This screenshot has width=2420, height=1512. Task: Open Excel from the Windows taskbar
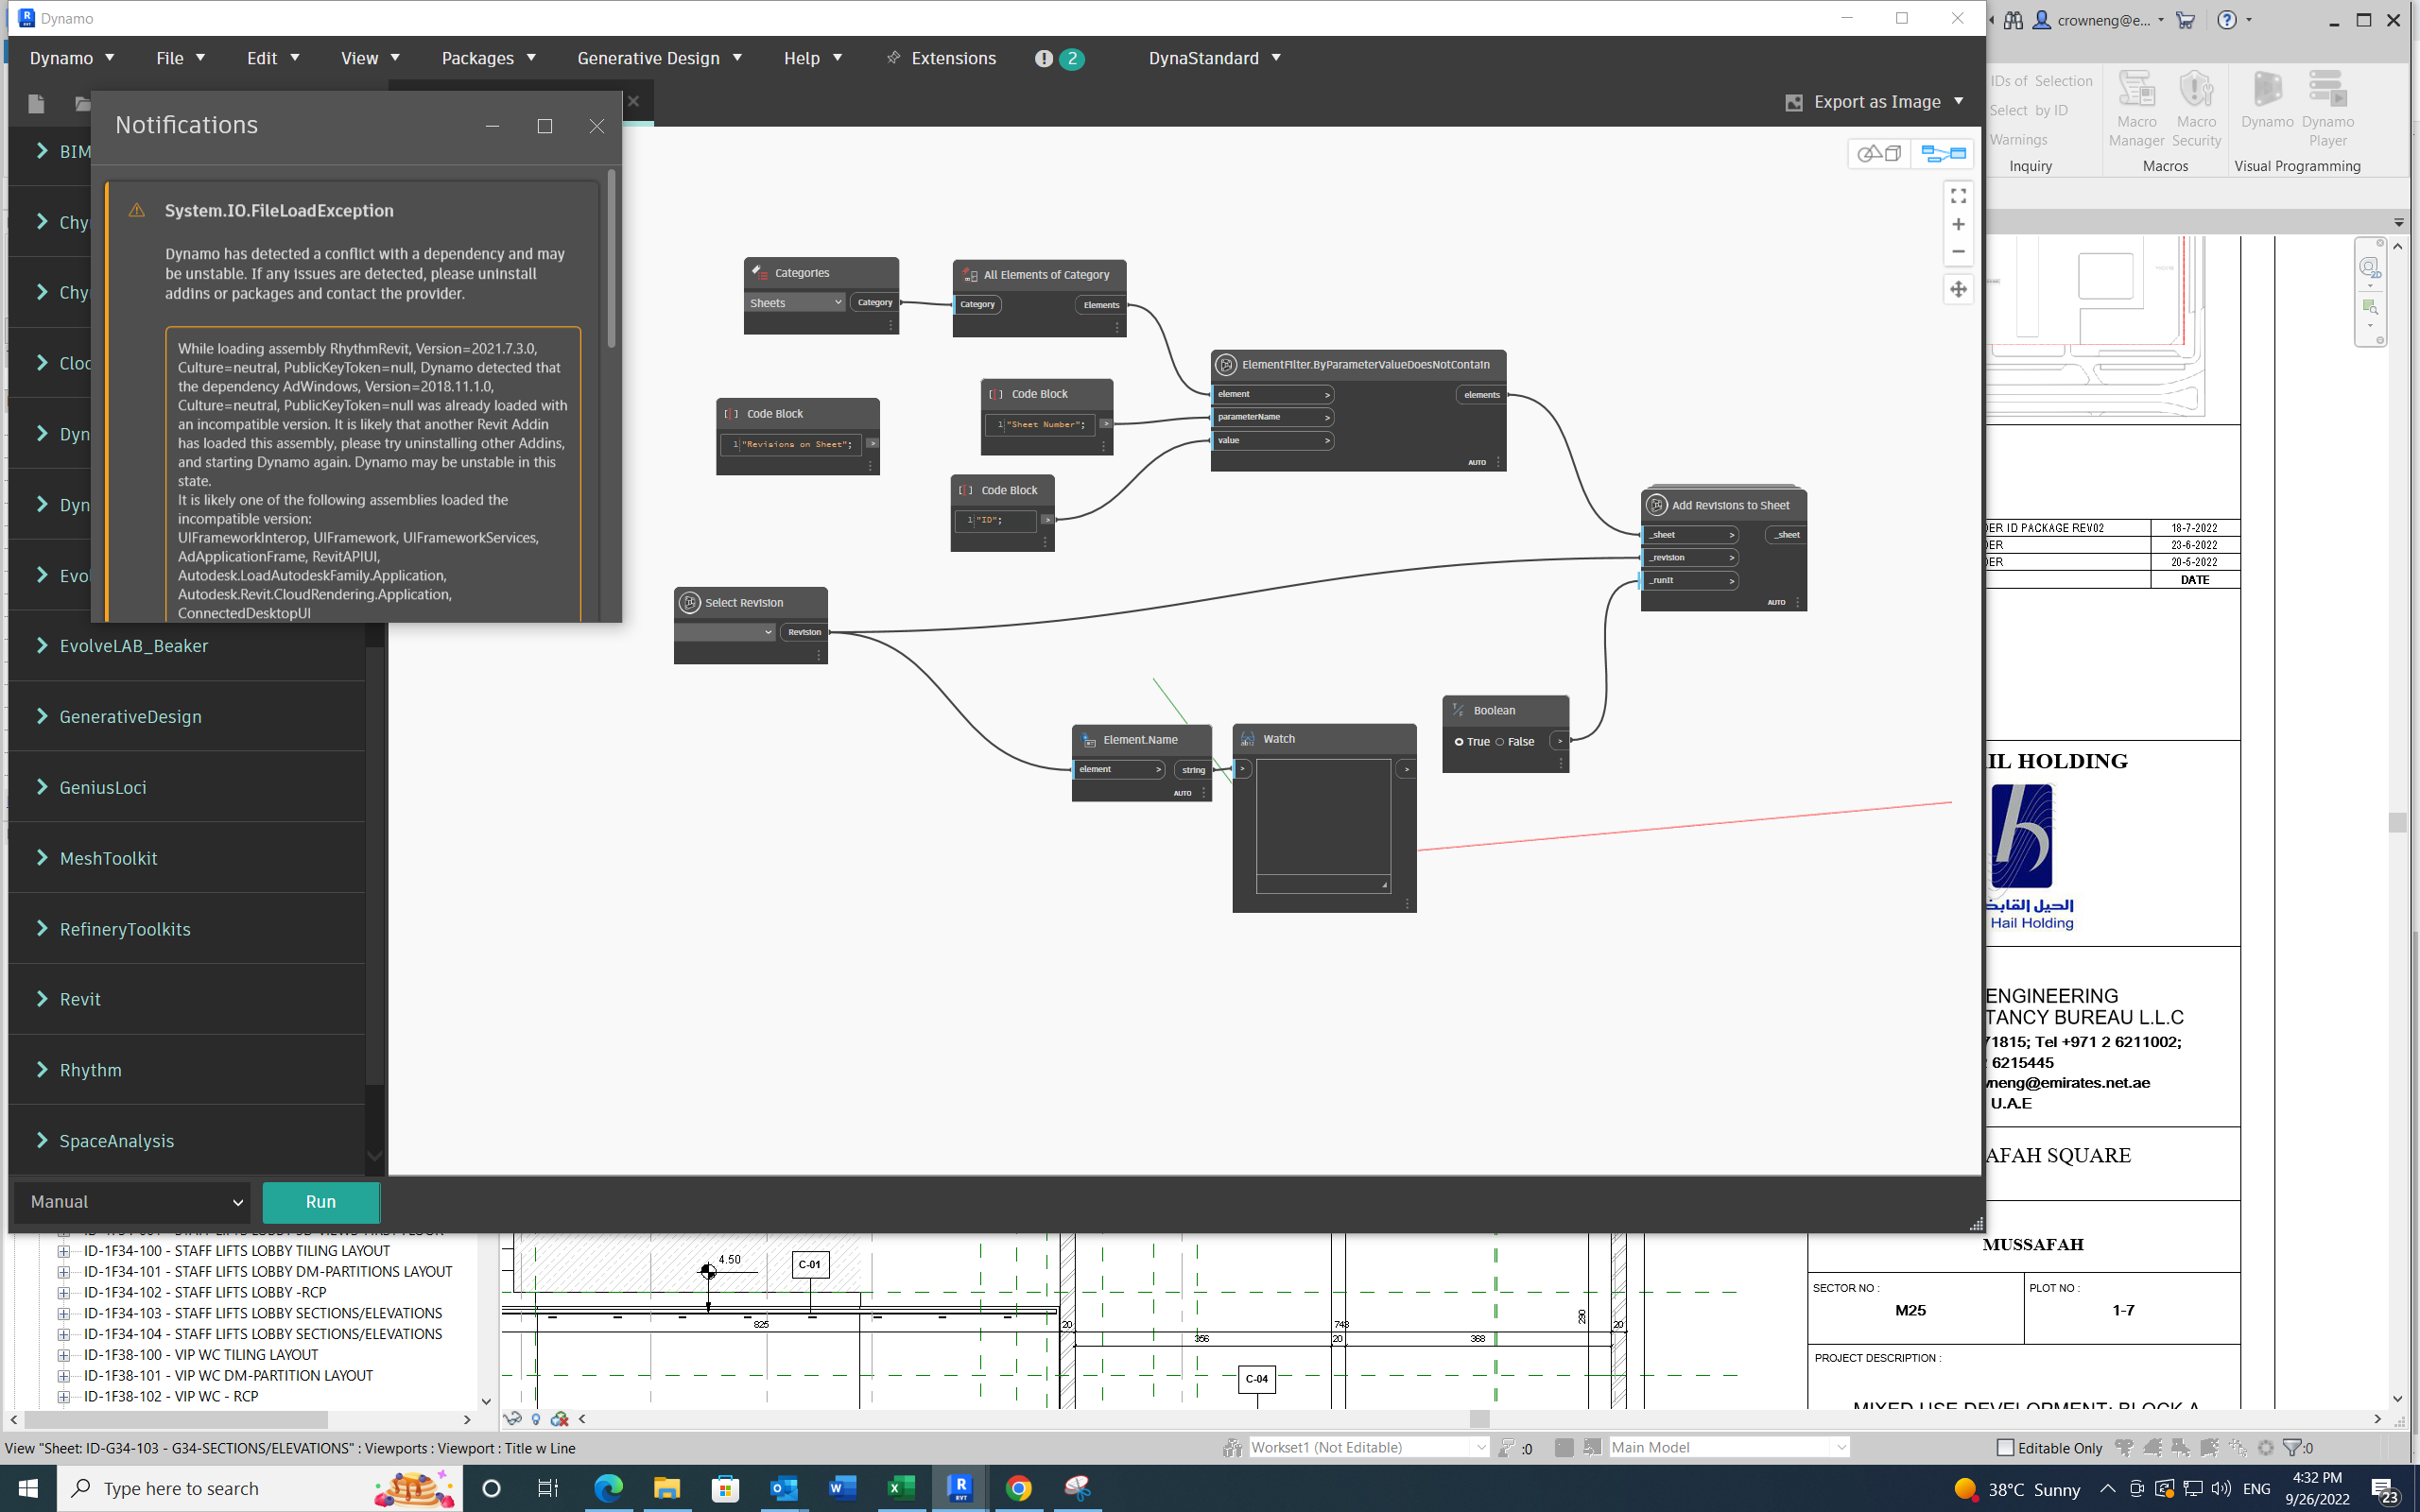click(899, 1488)
